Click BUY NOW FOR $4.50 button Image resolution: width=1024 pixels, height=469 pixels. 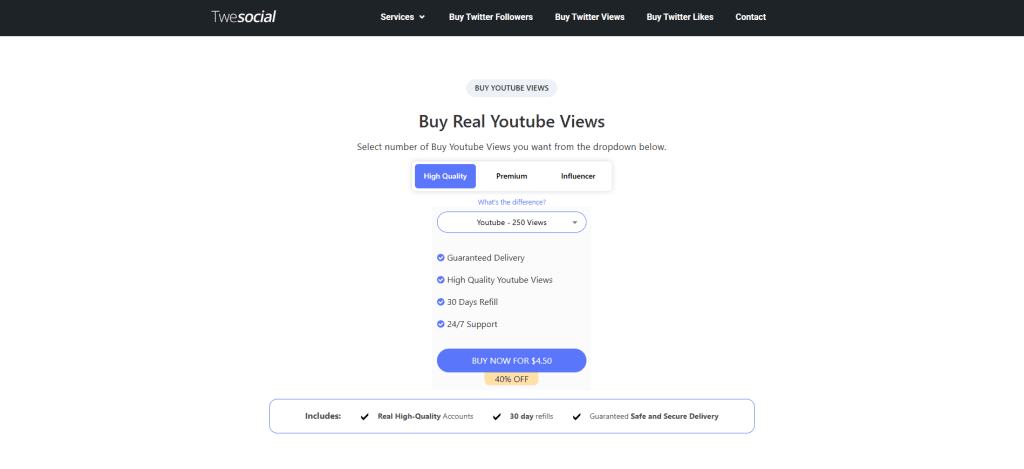point(511,361)
